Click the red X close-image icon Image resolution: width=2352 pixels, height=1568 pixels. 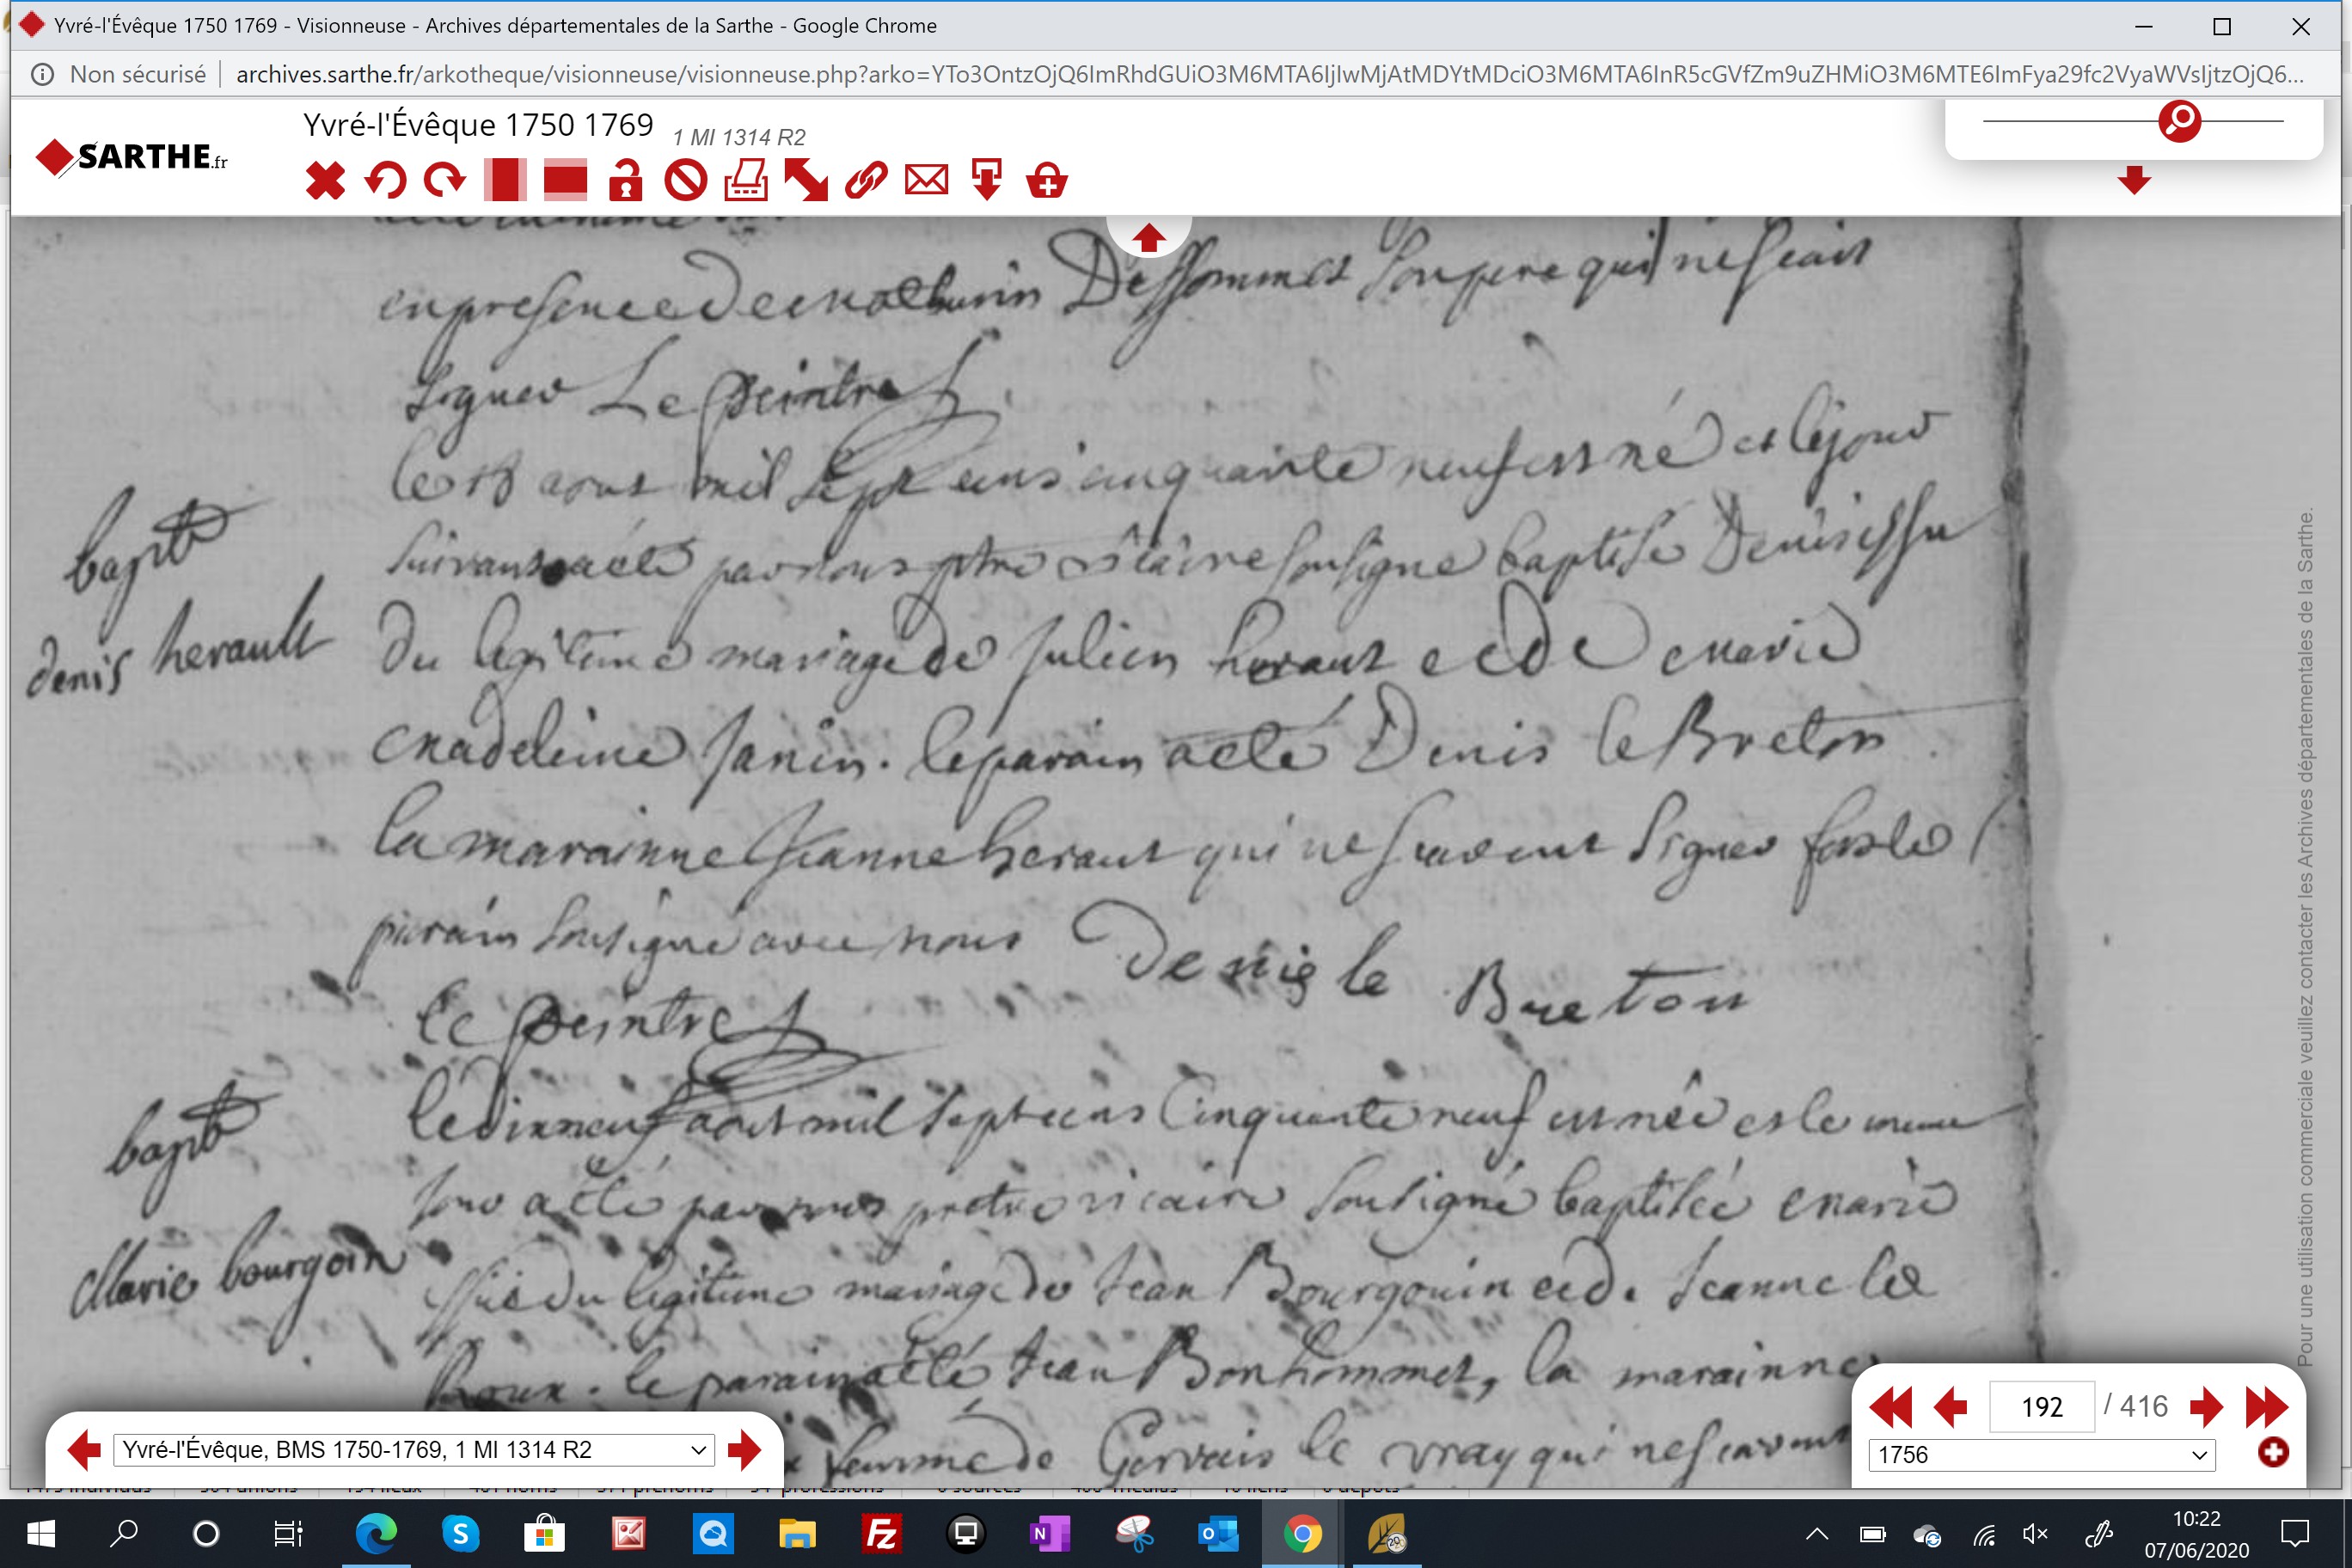click(325, 181)
